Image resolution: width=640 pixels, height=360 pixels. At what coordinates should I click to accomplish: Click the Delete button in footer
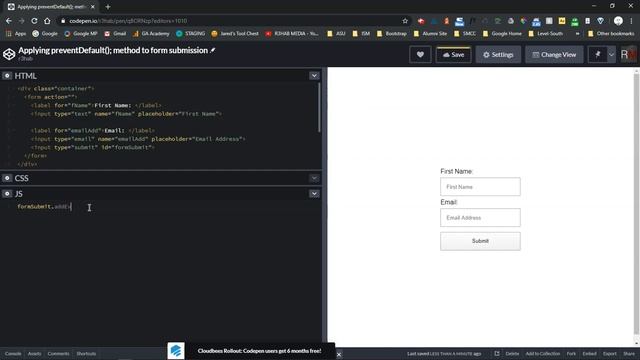[x=512, y=354]
